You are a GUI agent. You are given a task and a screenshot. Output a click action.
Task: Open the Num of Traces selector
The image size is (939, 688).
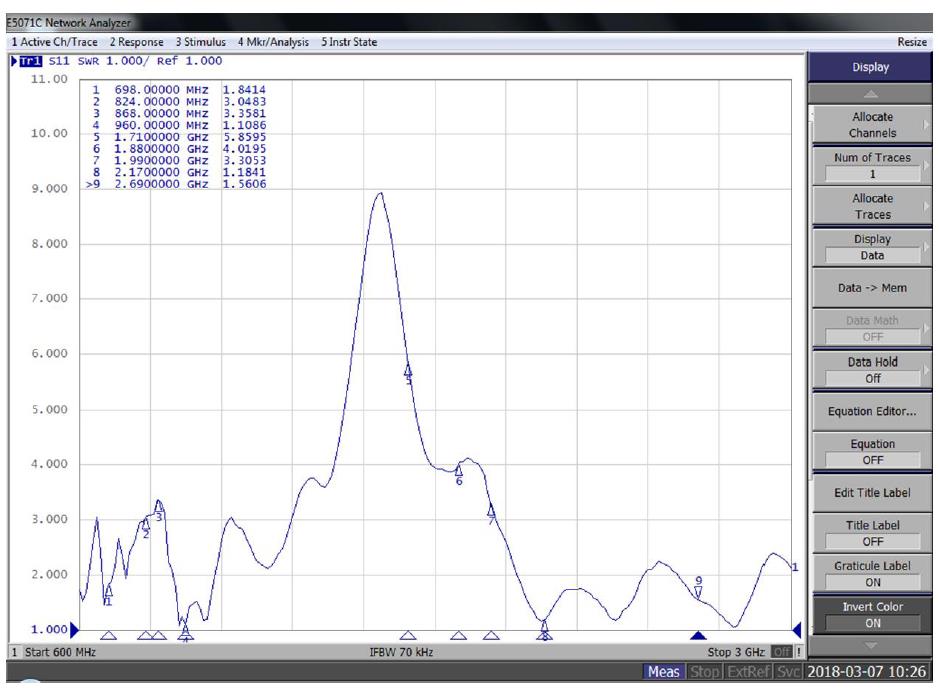click(868, 164)
